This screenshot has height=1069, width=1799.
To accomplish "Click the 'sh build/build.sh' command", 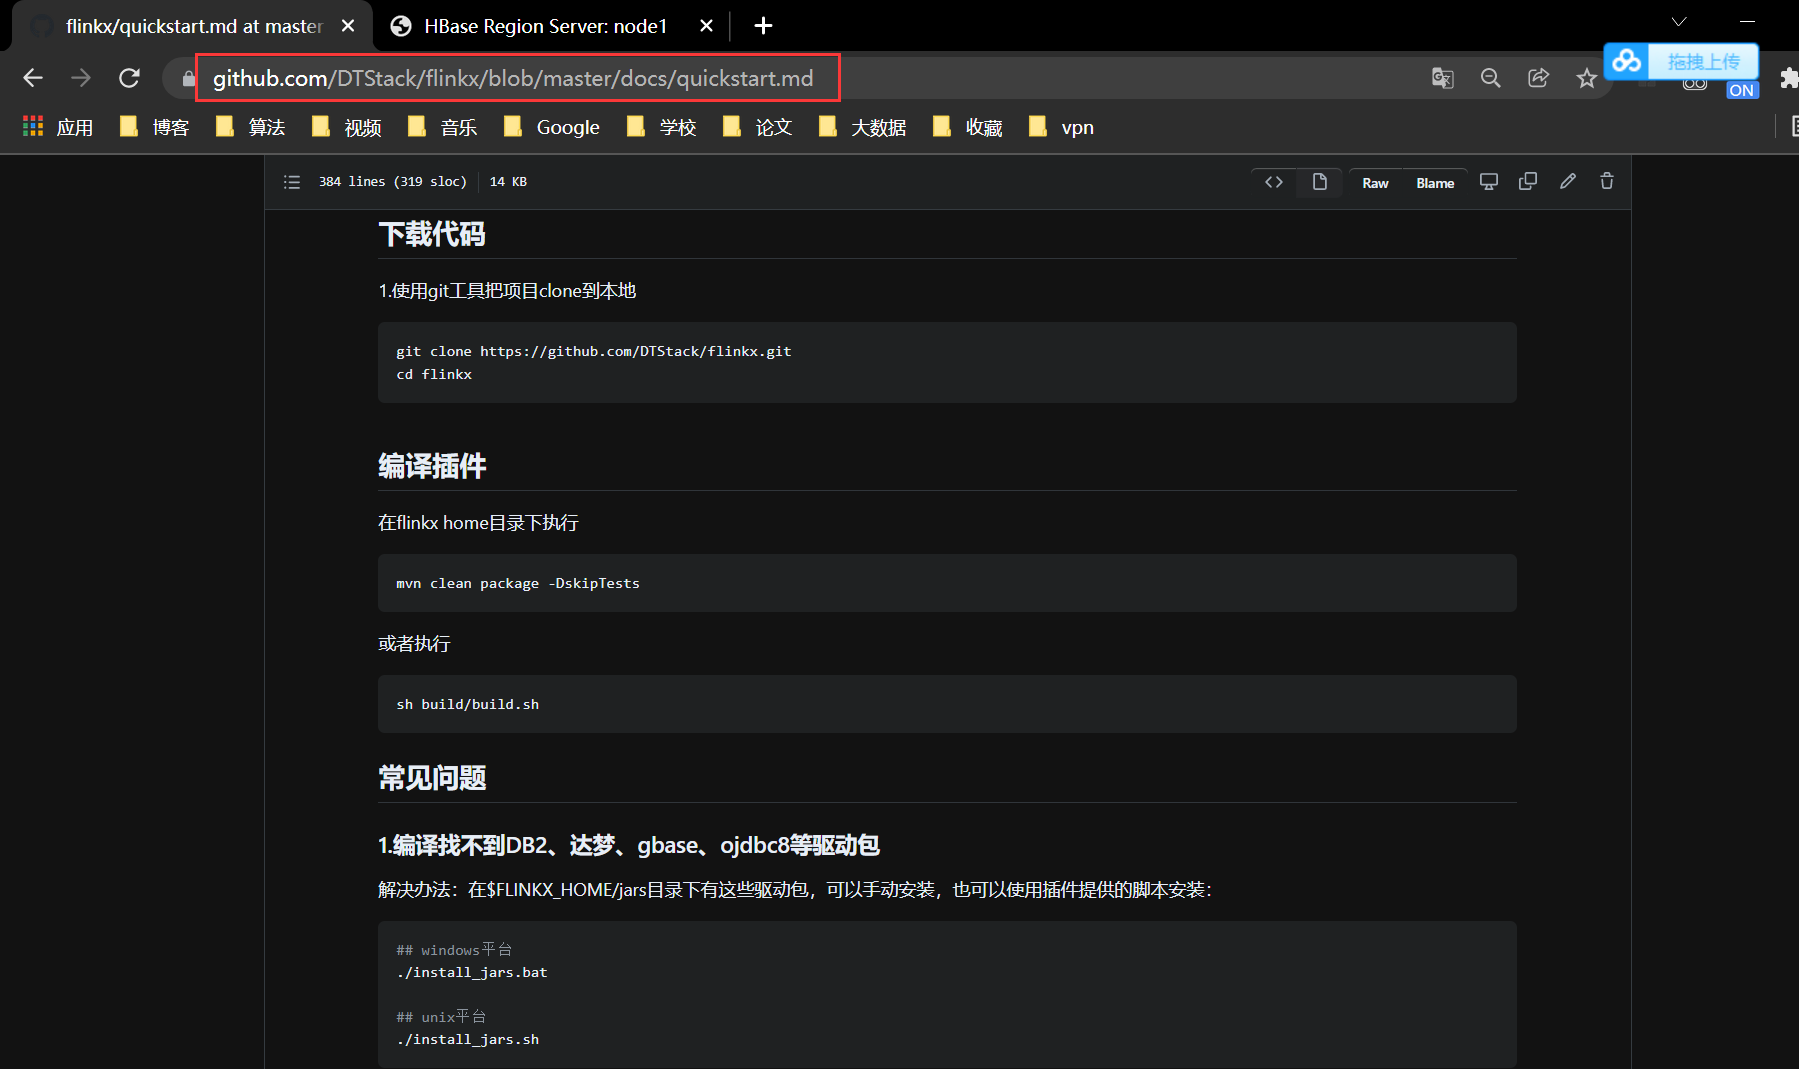I will (x=468, y=704).
